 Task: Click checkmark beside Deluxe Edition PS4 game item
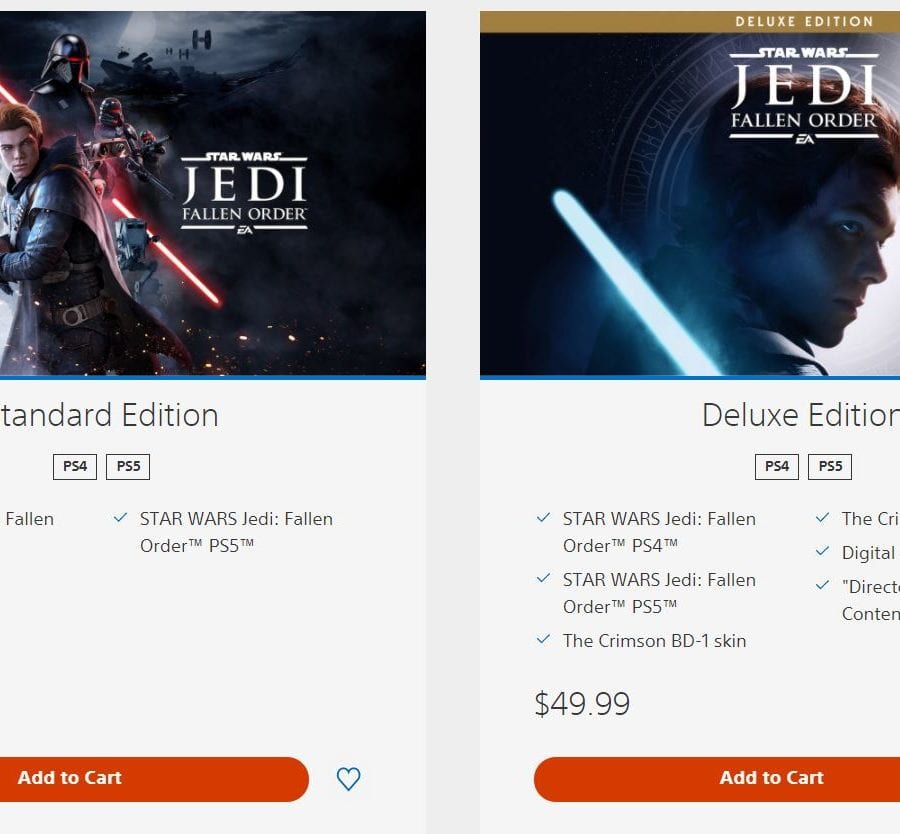(x=543, y=518)
